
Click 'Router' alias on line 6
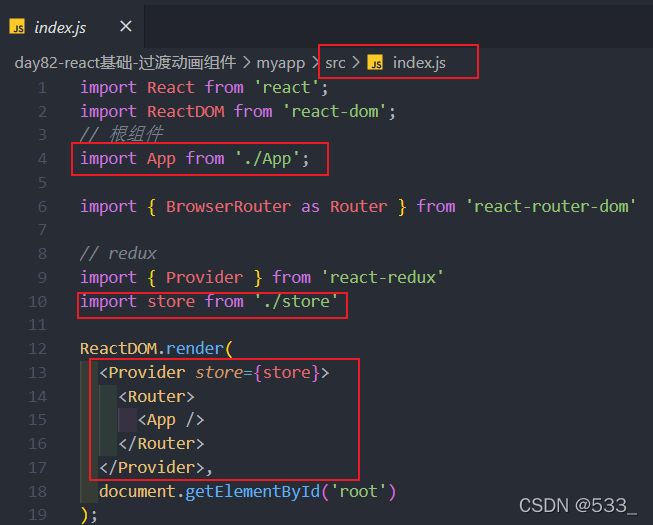[359, 207]
